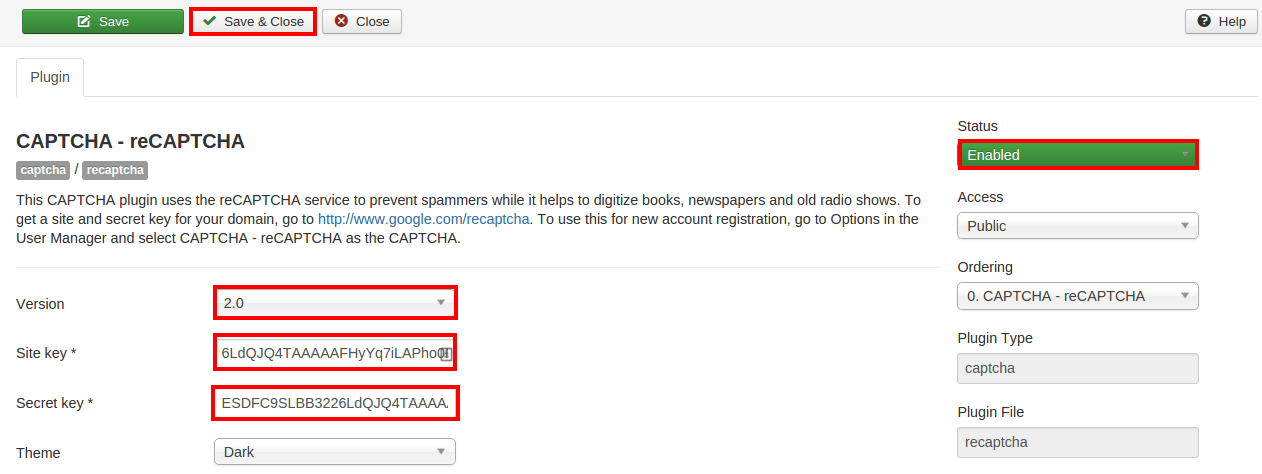This screenshot has width=1262, height=474.
Task: Focus the Secret key input field
Action: [335, 403]
